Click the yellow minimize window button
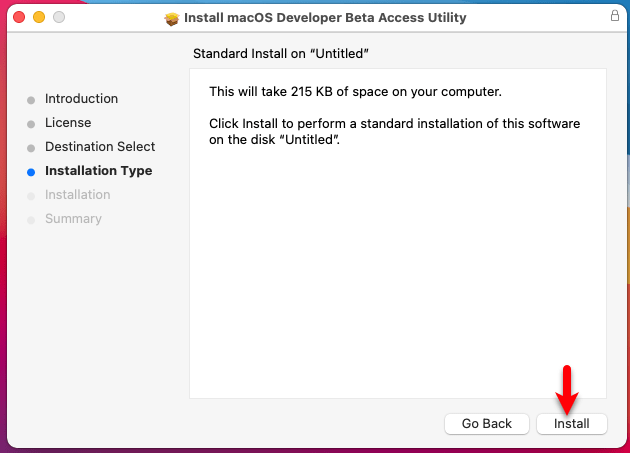Screen dimensions: 630x453 click(39, 17)
